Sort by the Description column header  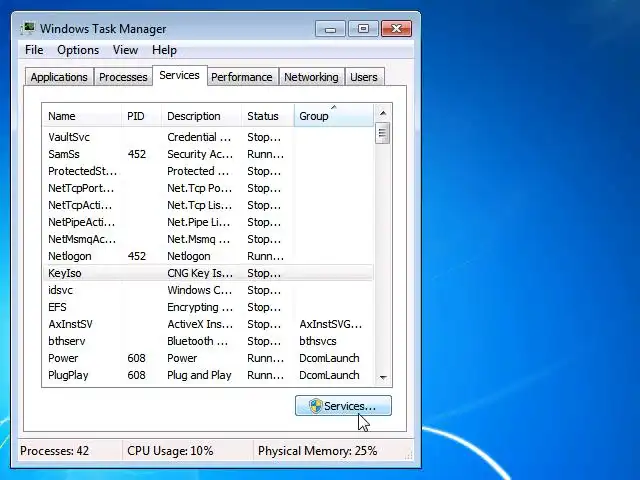coord(201,116)
